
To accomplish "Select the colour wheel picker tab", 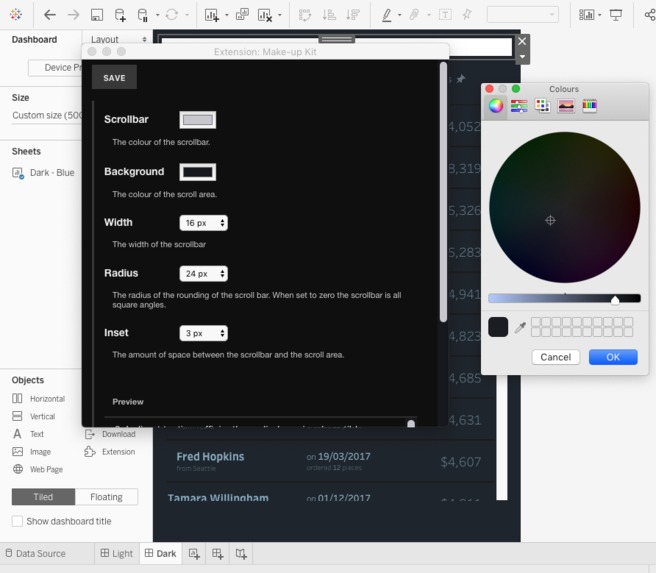I will [496, 106].
